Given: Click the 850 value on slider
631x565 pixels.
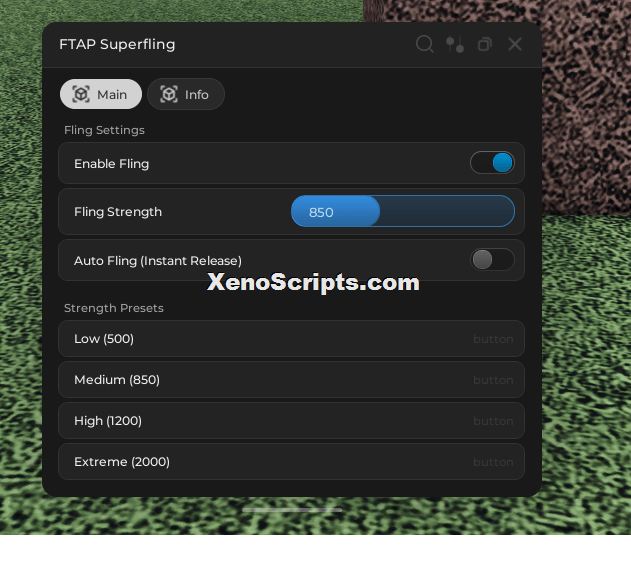Looking at the screenshot, I should coord(321,212).
